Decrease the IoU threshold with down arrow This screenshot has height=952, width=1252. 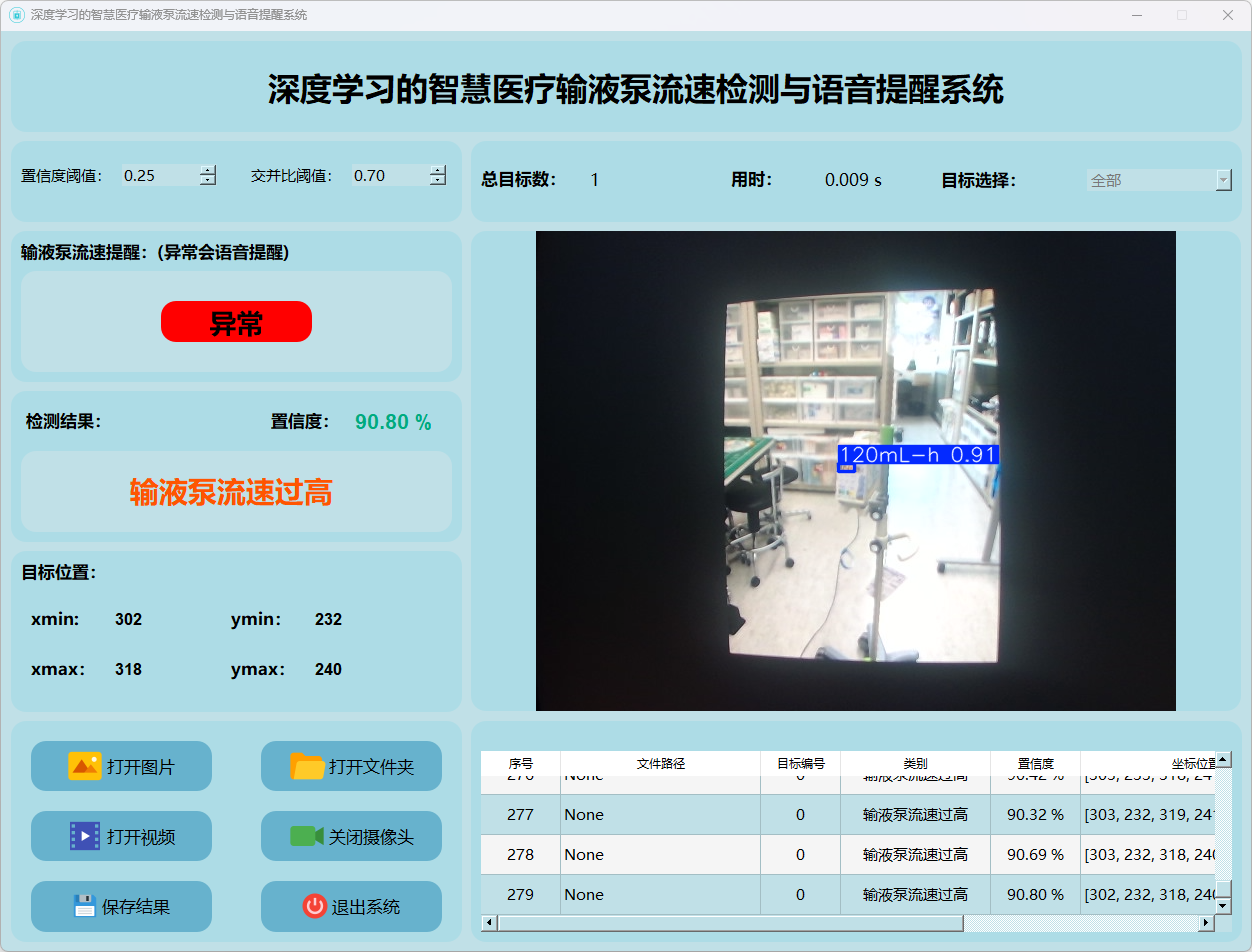(438, 181)
